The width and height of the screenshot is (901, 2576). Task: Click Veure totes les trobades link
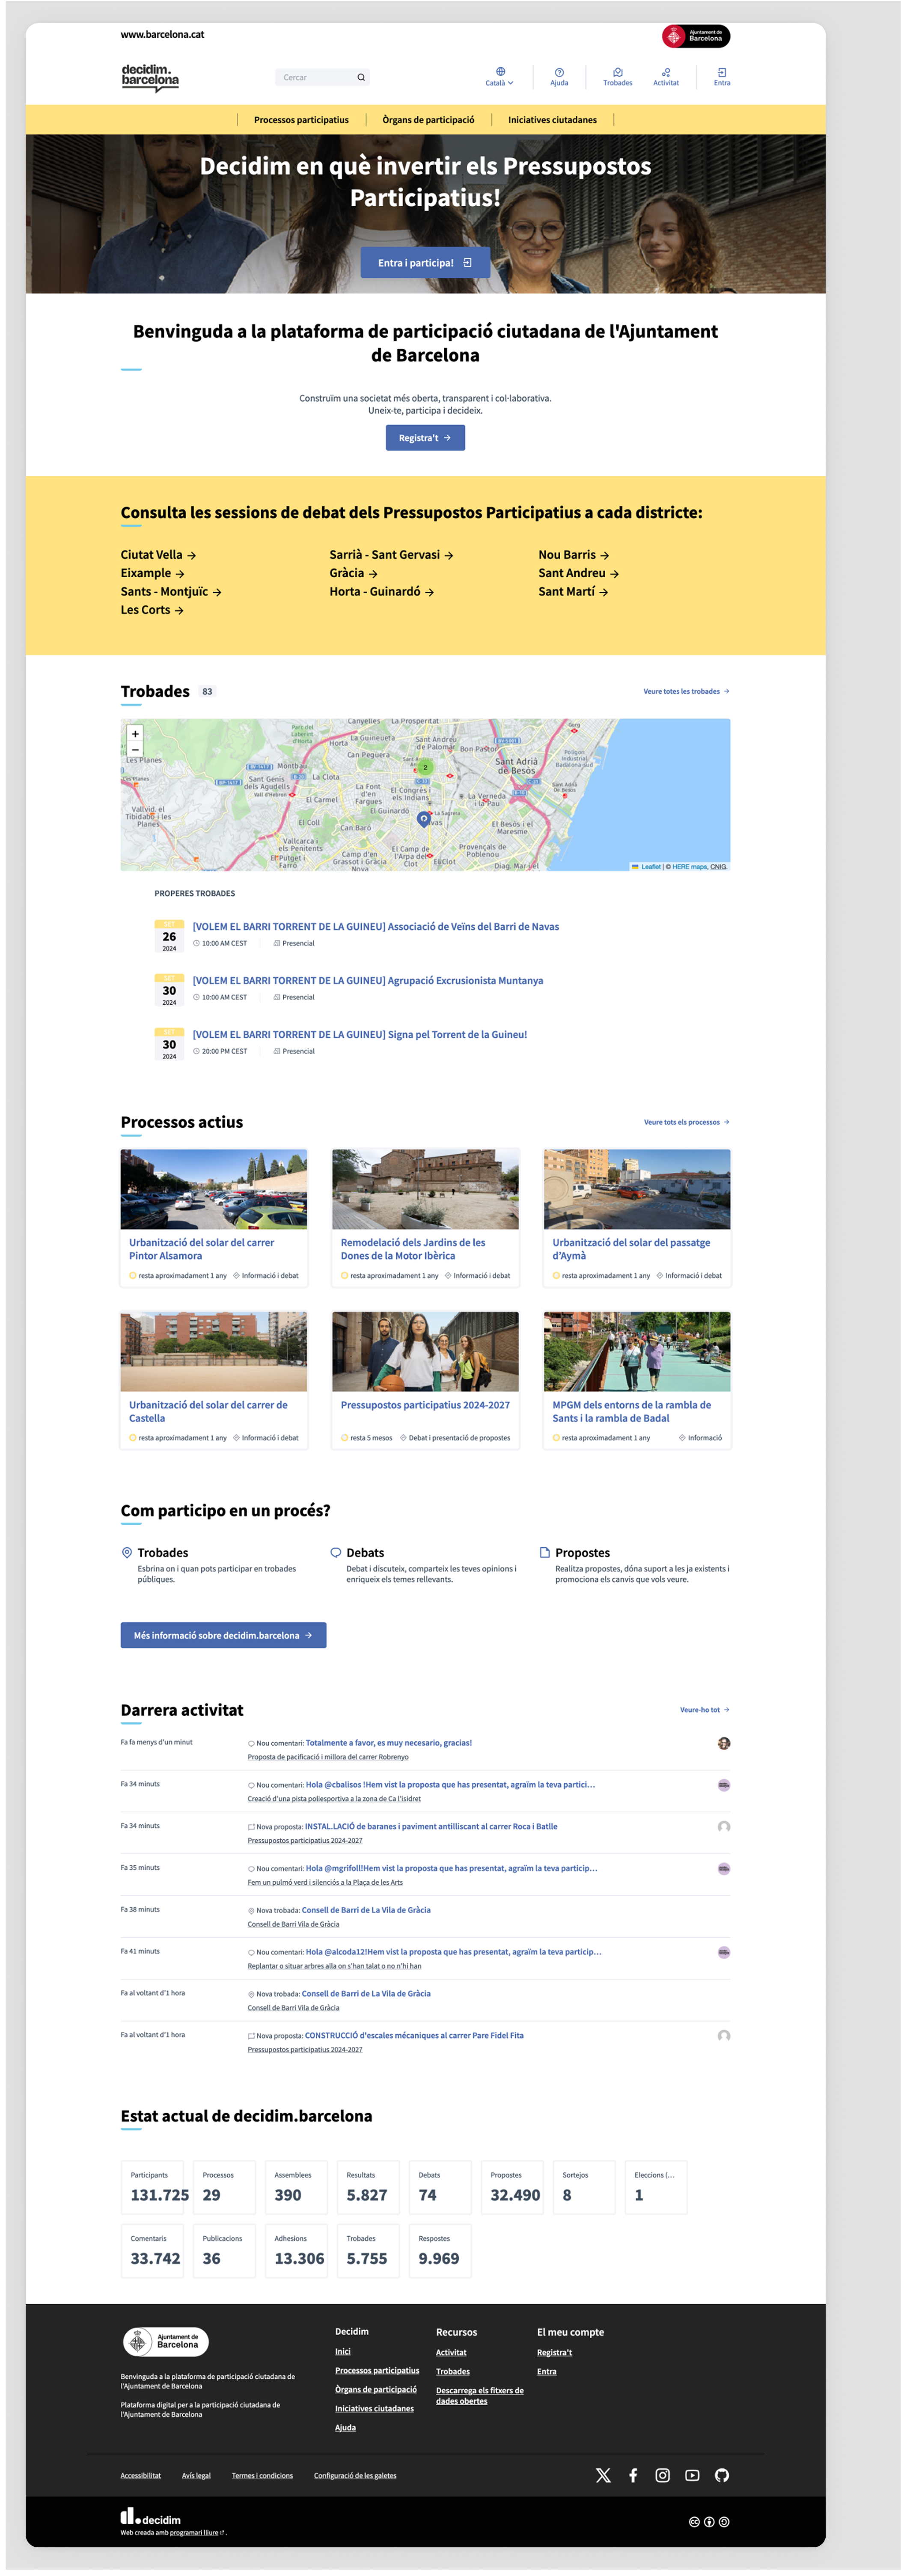pos(686,691)
